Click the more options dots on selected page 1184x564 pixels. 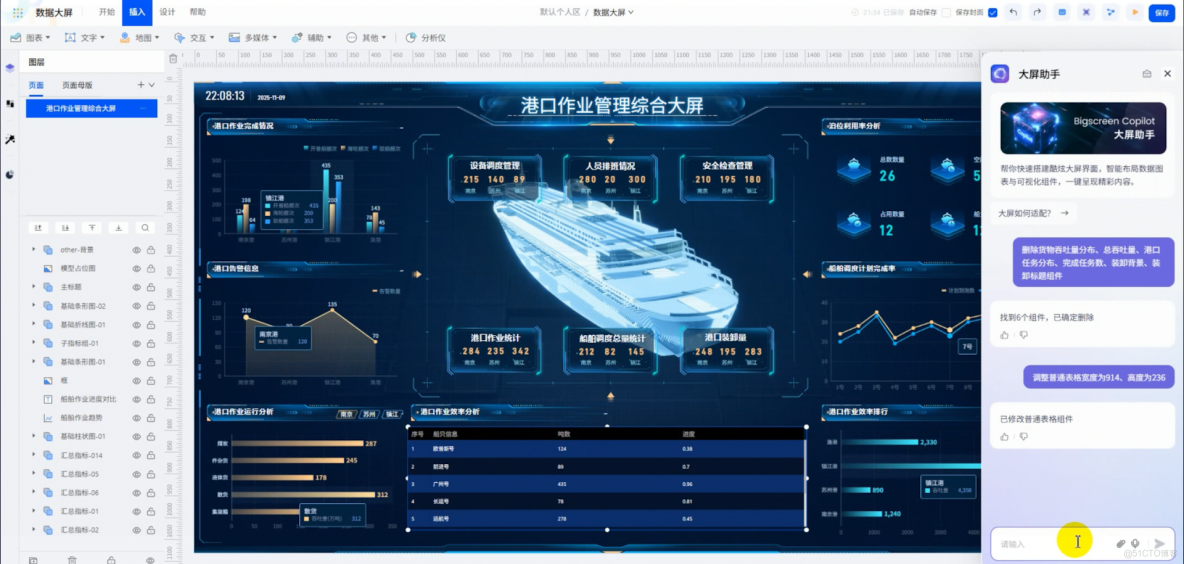tap(143, 109)
